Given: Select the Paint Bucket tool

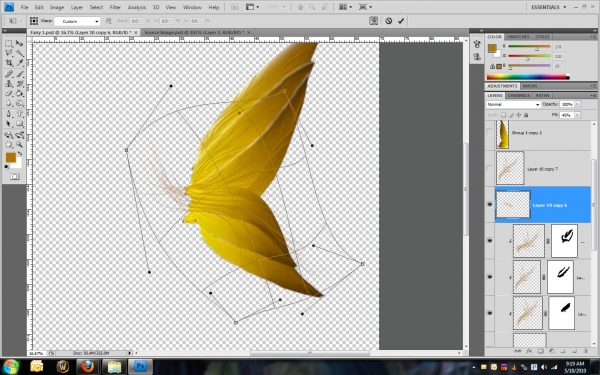Looking at the screenshot, I should click(x=20, y=93).
